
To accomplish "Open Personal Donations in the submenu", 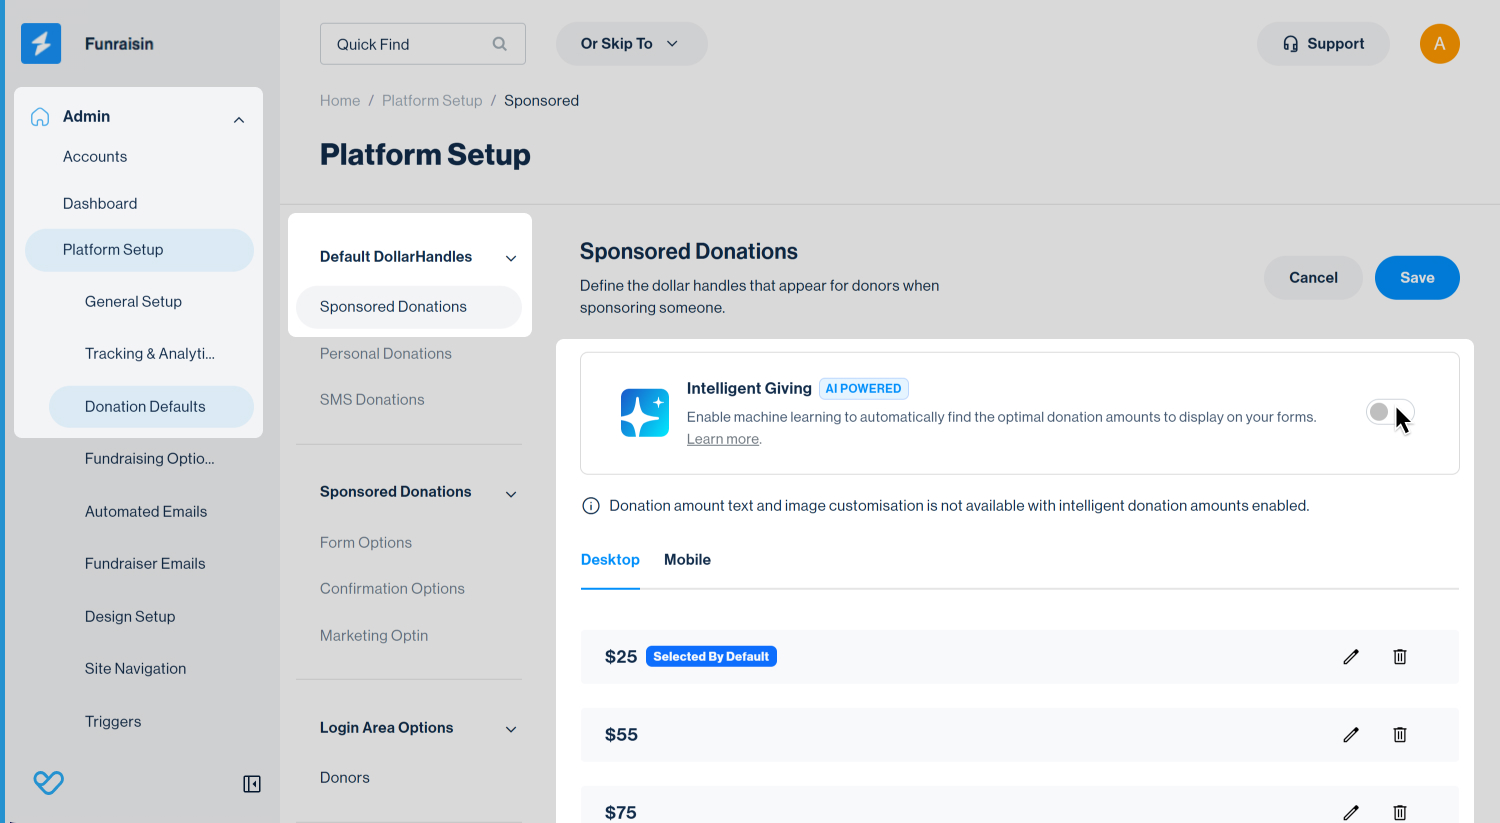I will (x=386, y=354).
